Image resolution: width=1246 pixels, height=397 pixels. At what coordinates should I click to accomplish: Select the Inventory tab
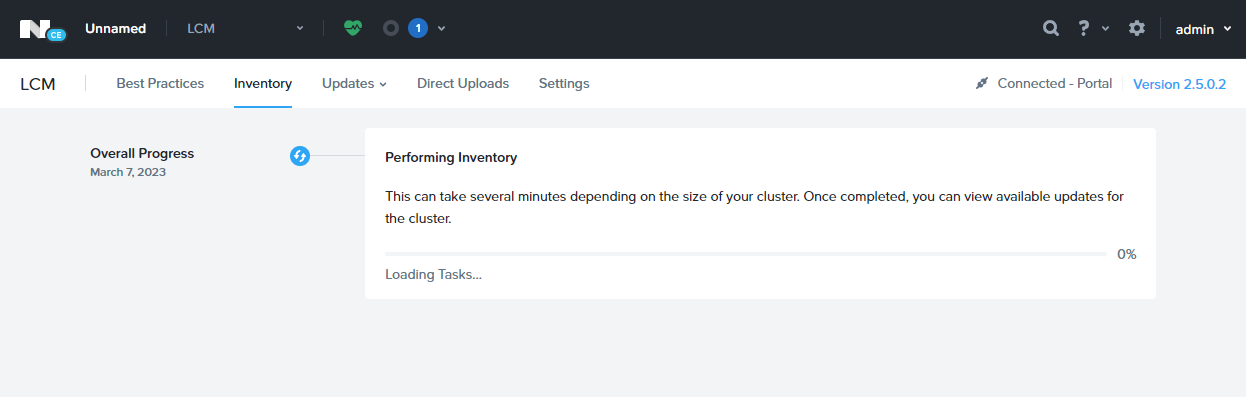(x=263, y=83)
